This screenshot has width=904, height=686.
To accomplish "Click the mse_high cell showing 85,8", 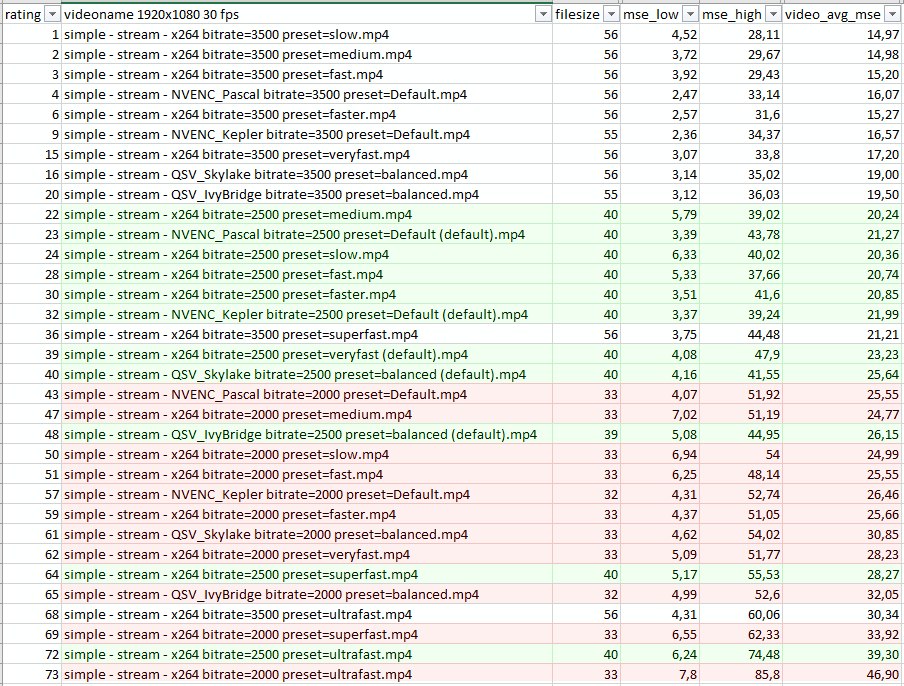I will click(760, 675).
